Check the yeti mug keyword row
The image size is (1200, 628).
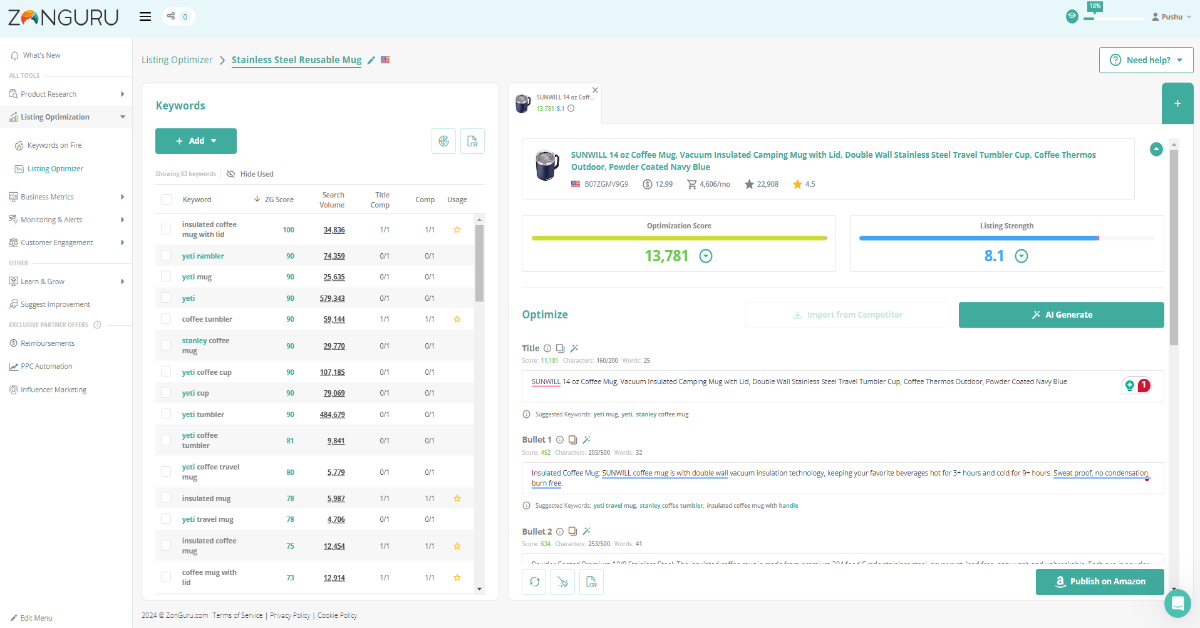[x=166, y=276]
